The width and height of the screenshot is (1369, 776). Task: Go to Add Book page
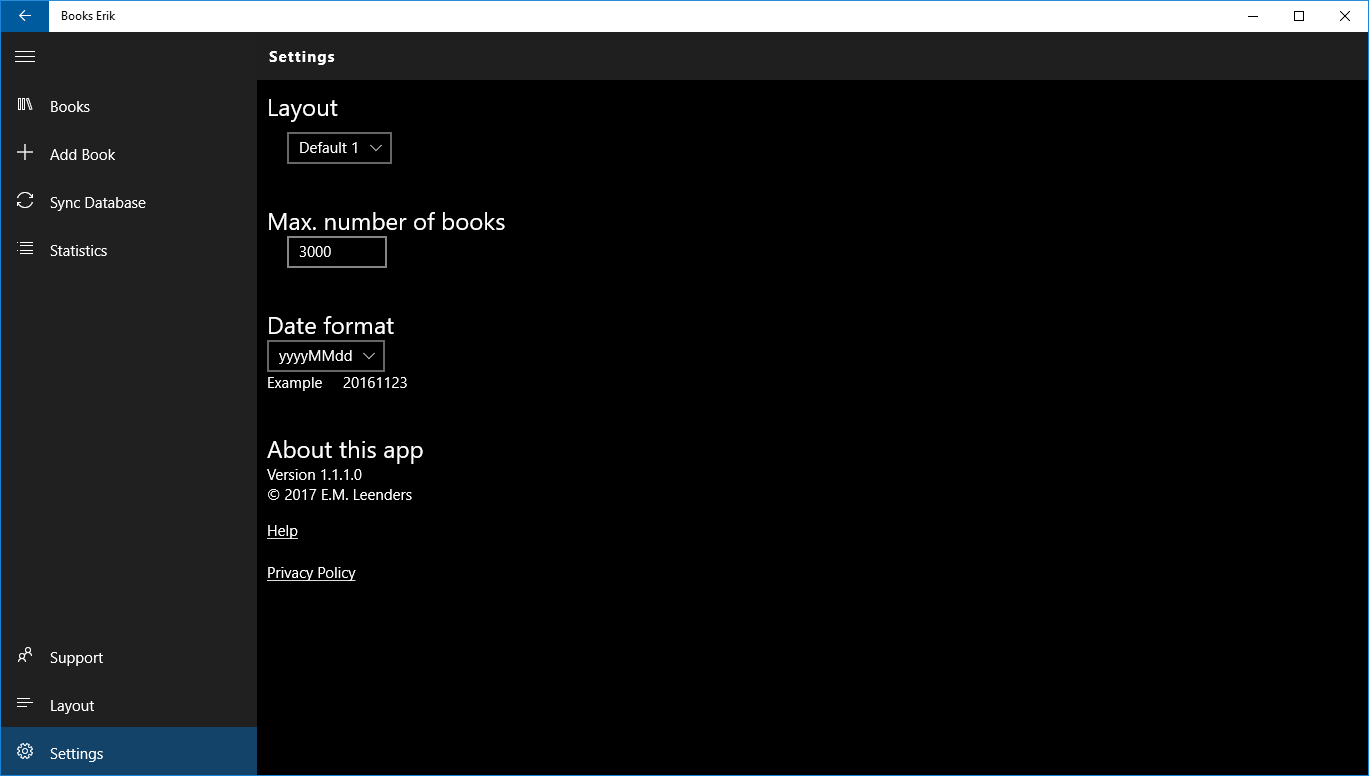(129, 154)
